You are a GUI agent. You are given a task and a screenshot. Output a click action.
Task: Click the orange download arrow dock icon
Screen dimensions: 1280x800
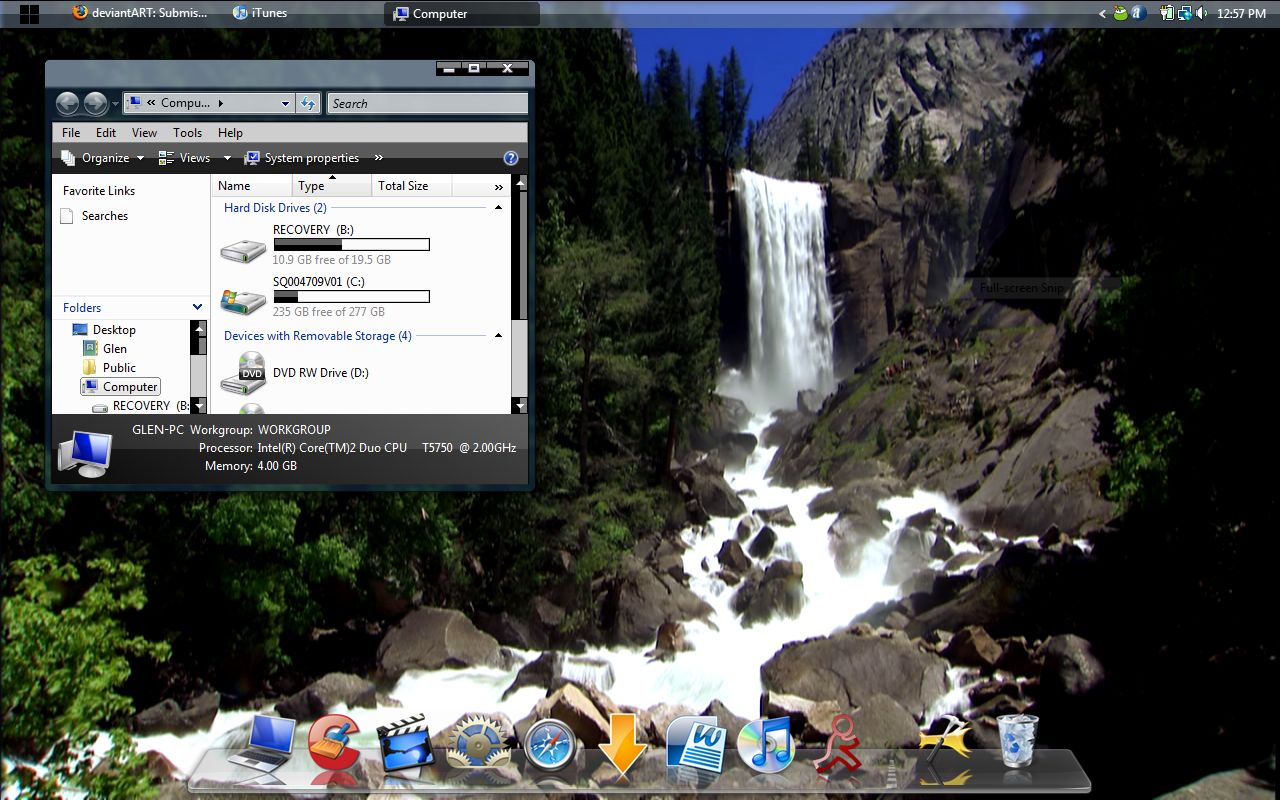(x=622, y=745)
